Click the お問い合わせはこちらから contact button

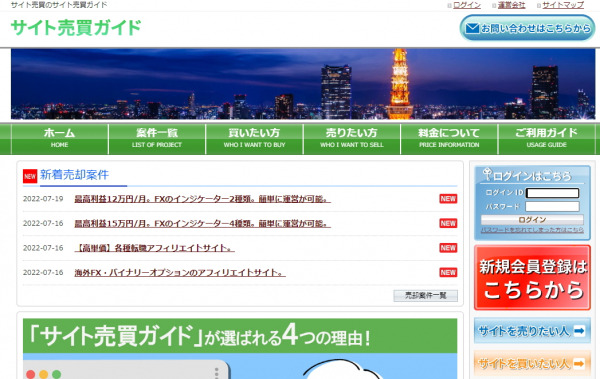527,28
